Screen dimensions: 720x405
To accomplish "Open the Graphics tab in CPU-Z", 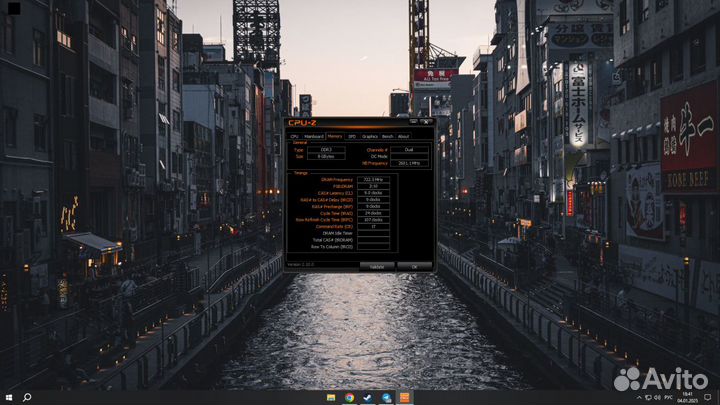I will point(369,136).
